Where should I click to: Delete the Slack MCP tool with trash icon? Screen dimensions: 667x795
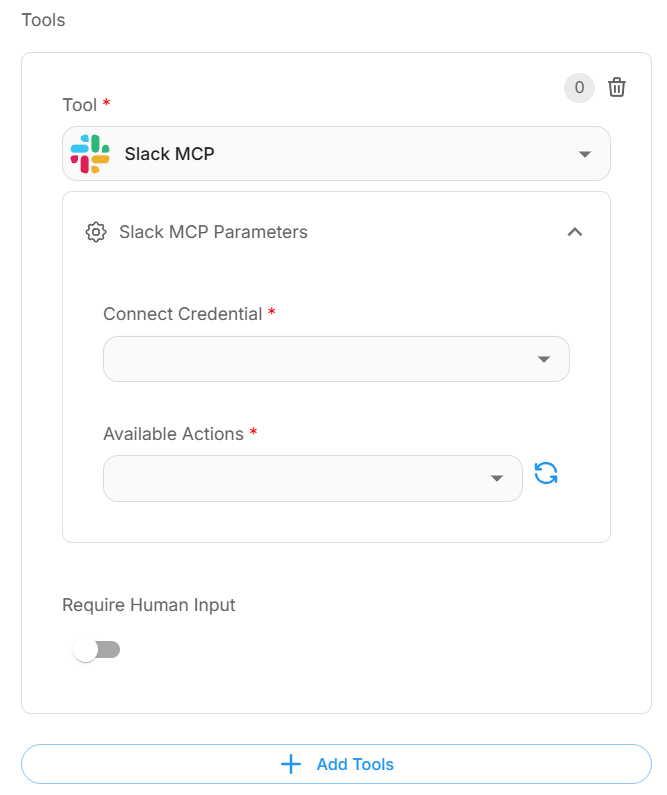617,87
